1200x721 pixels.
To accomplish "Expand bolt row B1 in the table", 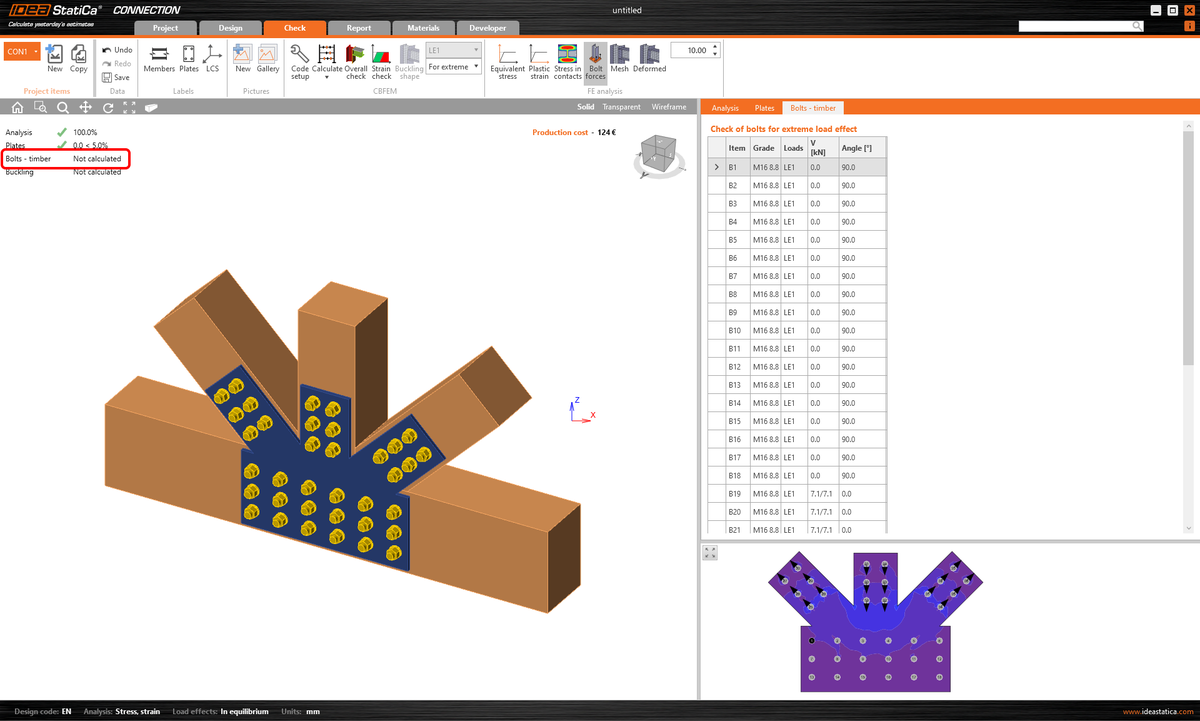I will point(714,166).
